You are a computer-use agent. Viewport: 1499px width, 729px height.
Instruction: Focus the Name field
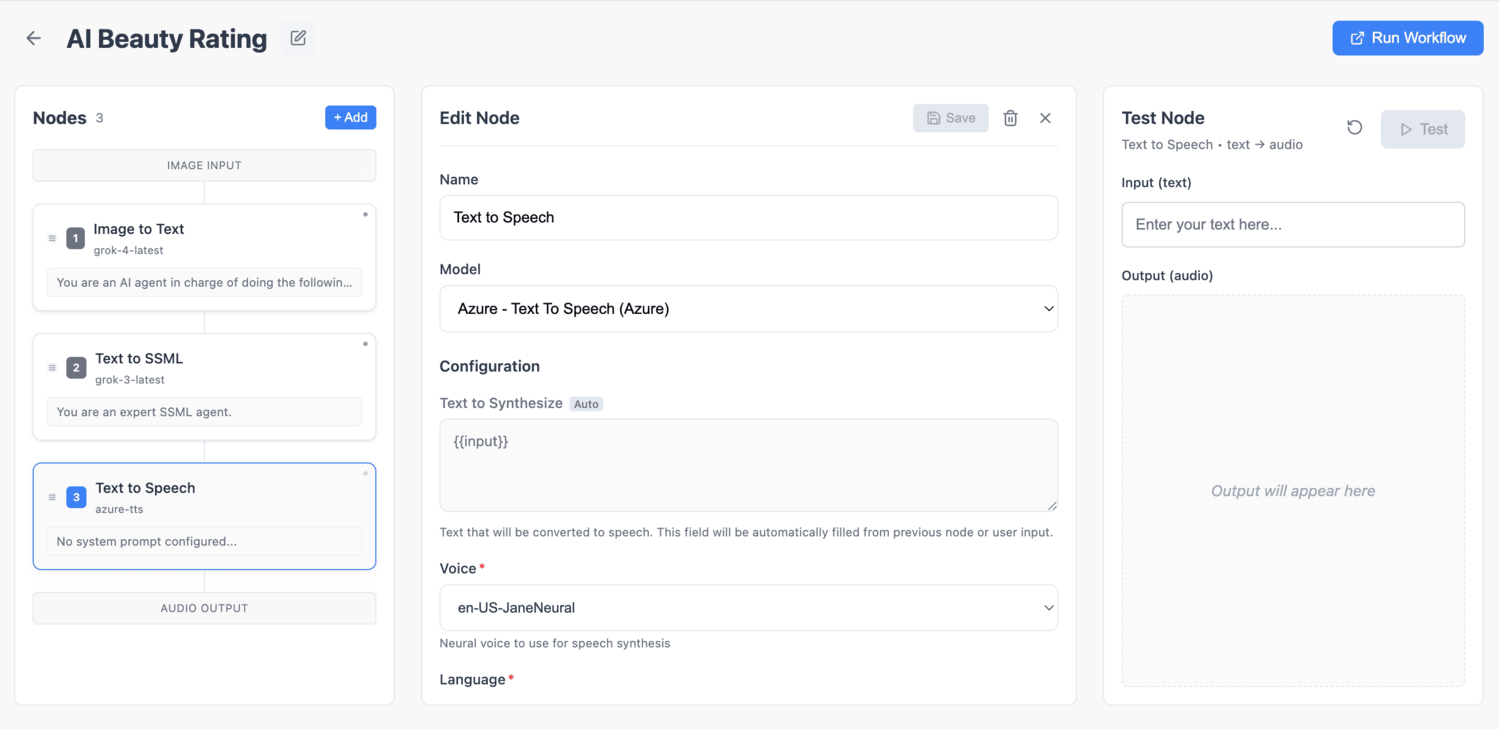748,217
